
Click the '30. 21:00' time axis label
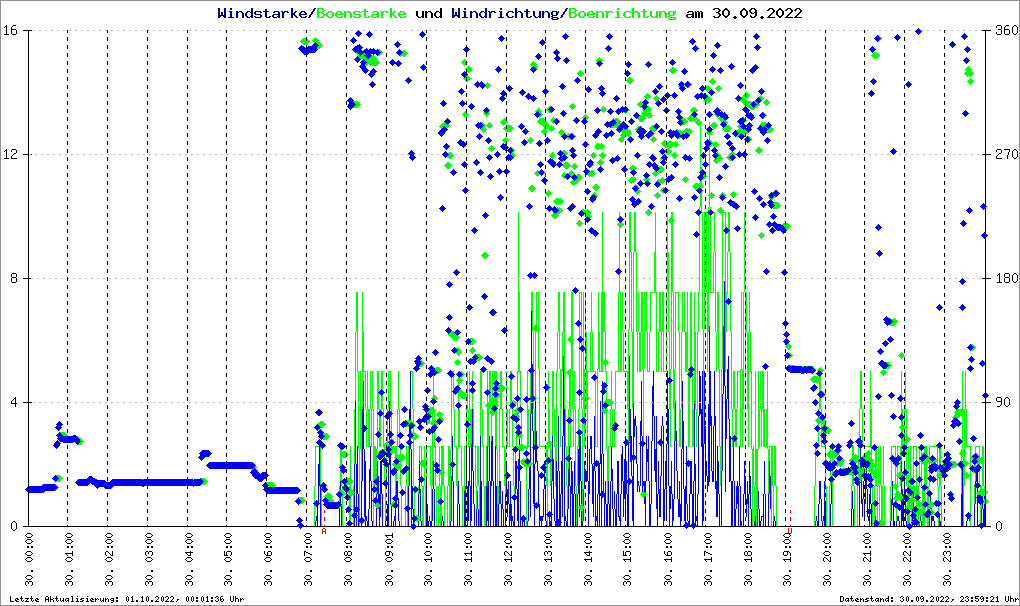tap(867, 560)
